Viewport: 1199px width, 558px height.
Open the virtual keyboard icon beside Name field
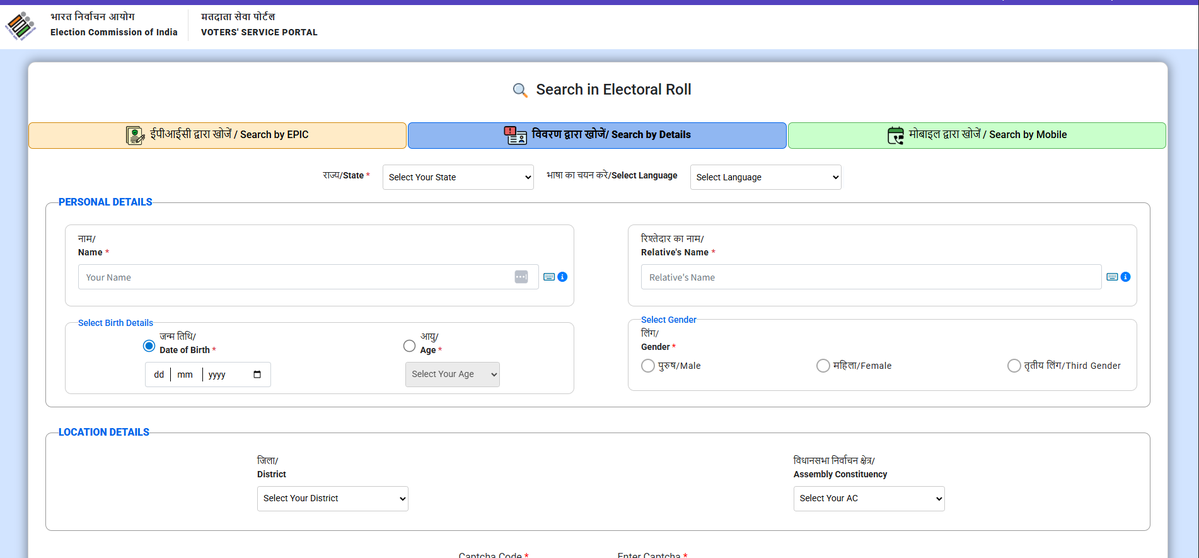click(x=549, y=277)
